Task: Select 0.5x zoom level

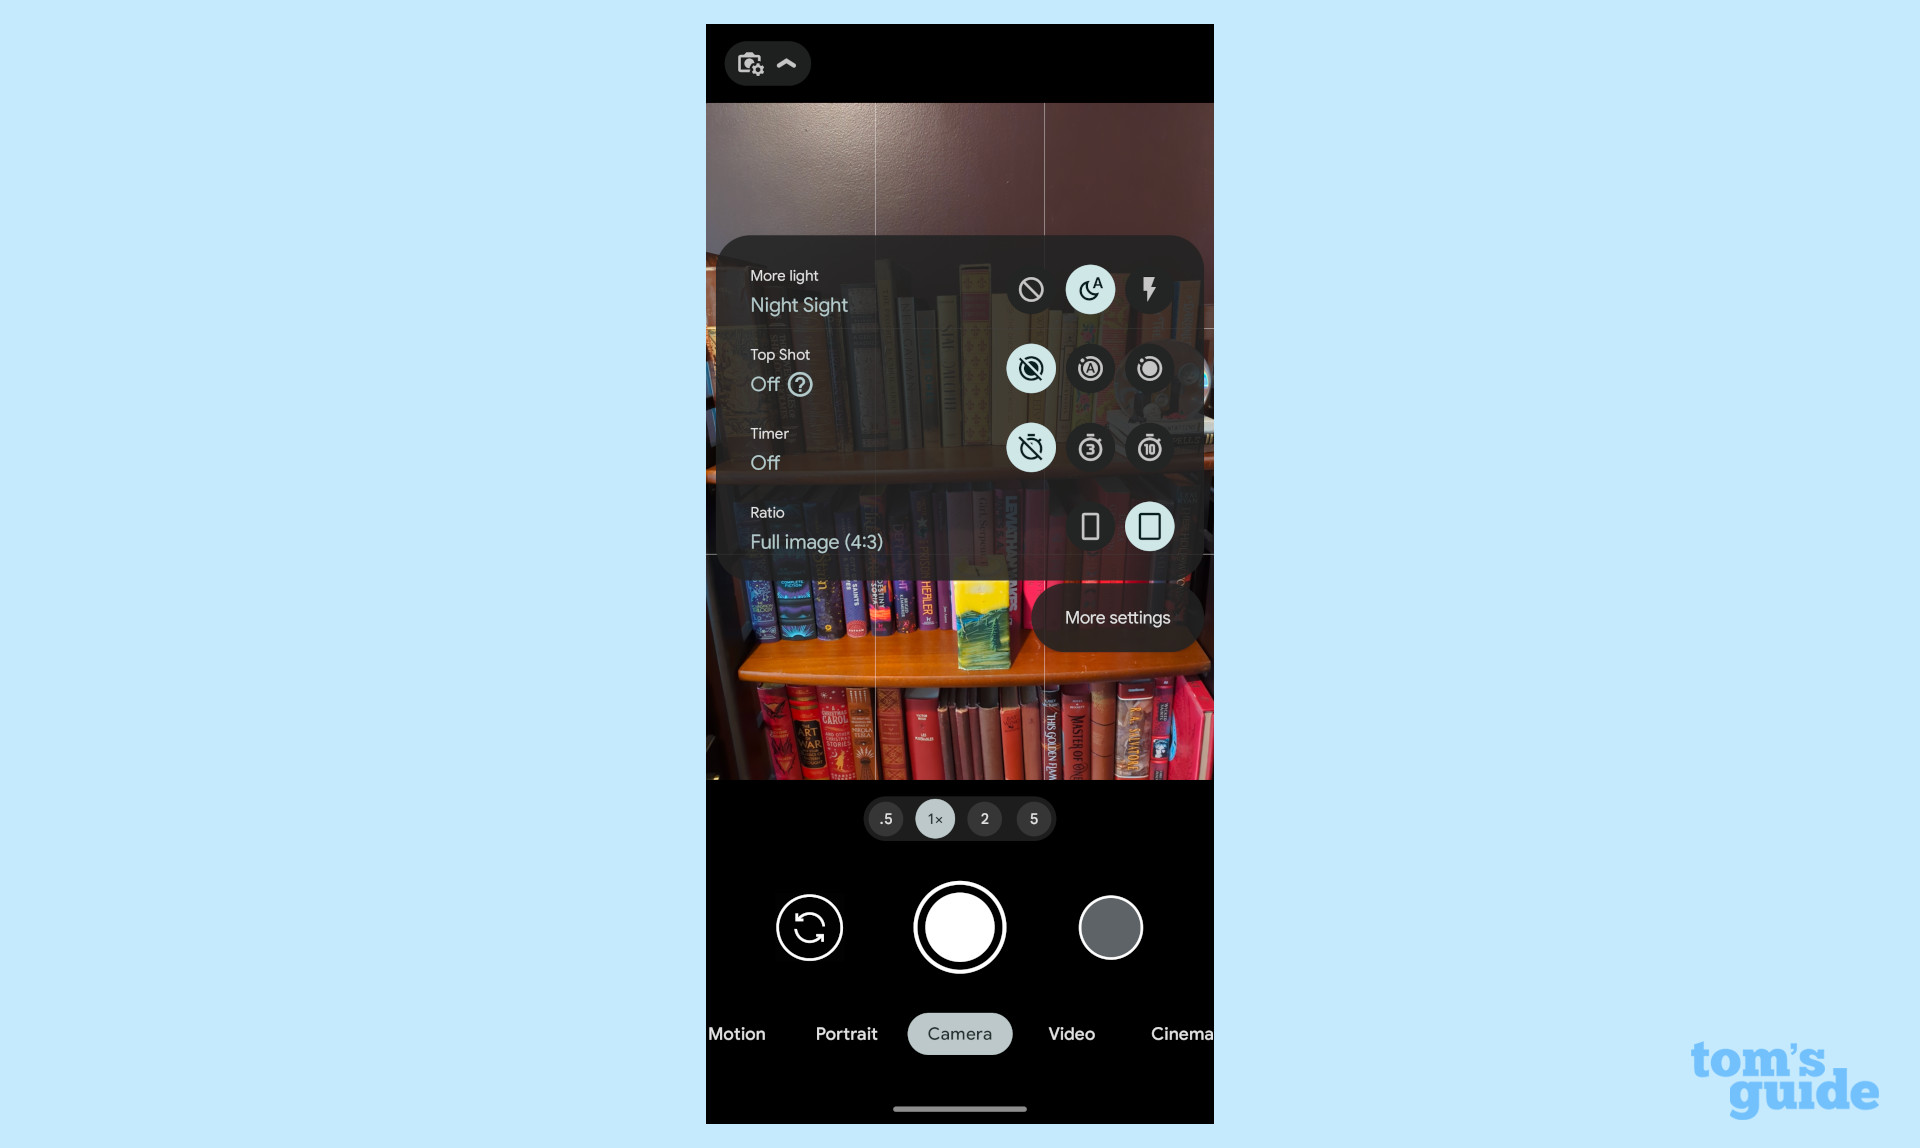Action: tap(884, 817)
